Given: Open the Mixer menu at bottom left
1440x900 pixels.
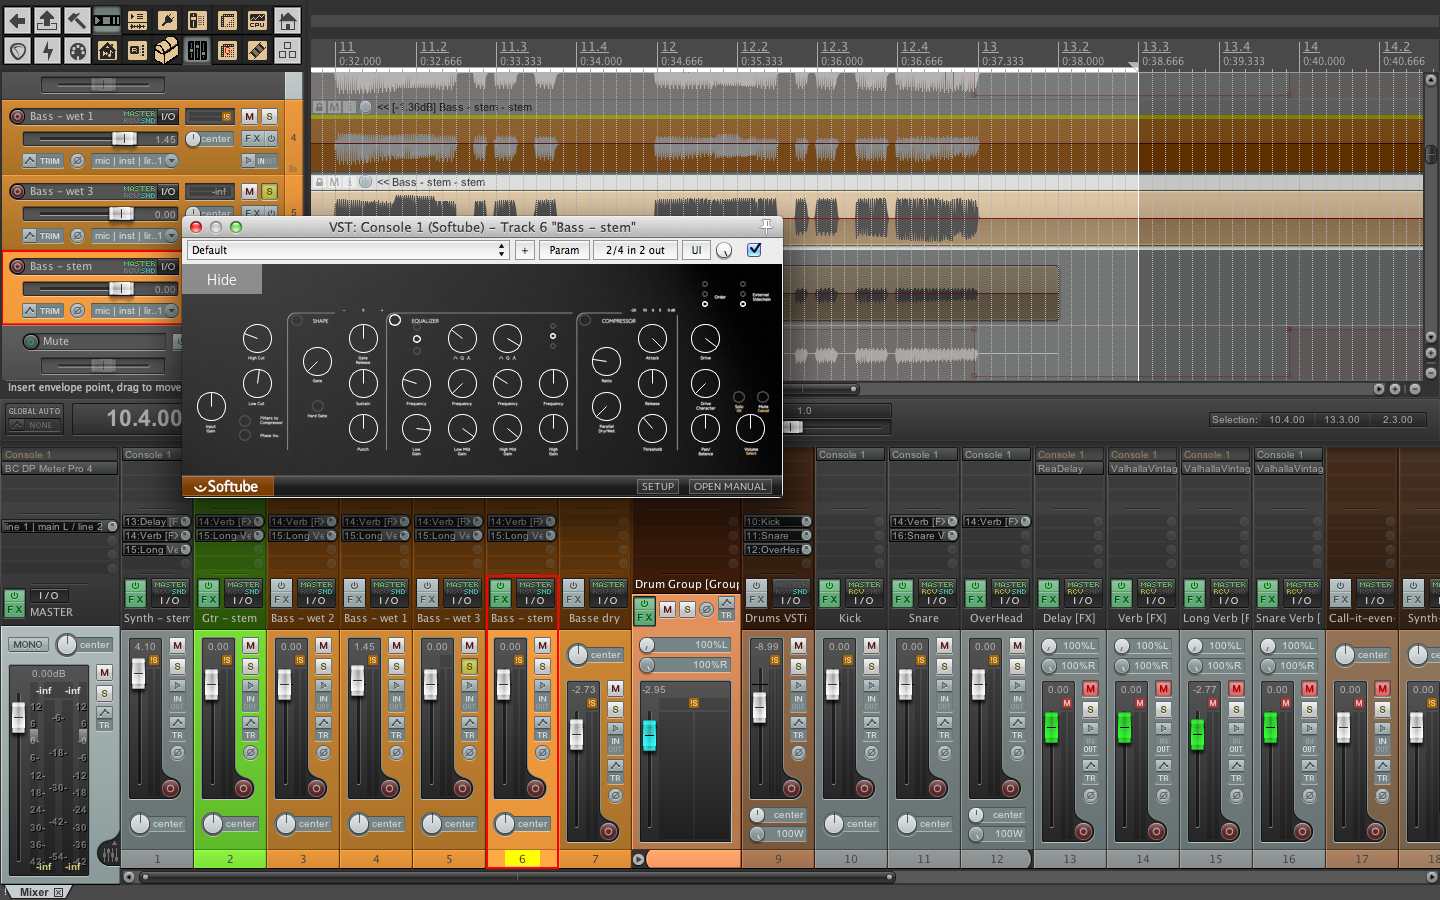Looking at the screenshot, I should (37, 891).
